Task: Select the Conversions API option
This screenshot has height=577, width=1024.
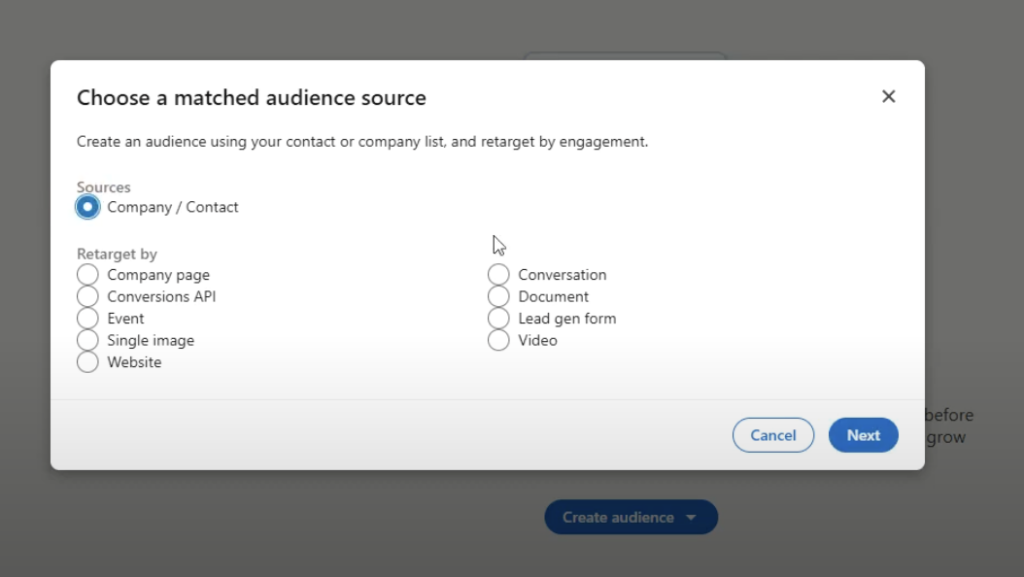Action: click(87, 296)
